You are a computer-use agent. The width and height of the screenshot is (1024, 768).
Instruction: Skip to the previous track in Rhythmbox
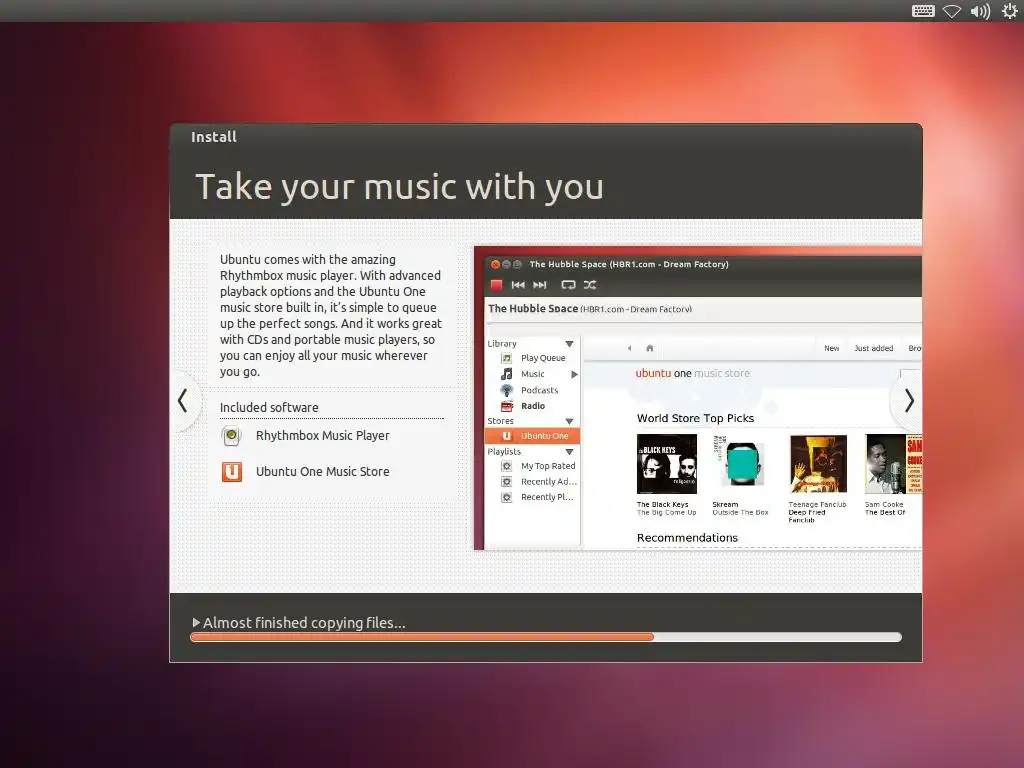click(x=518, y=285)
